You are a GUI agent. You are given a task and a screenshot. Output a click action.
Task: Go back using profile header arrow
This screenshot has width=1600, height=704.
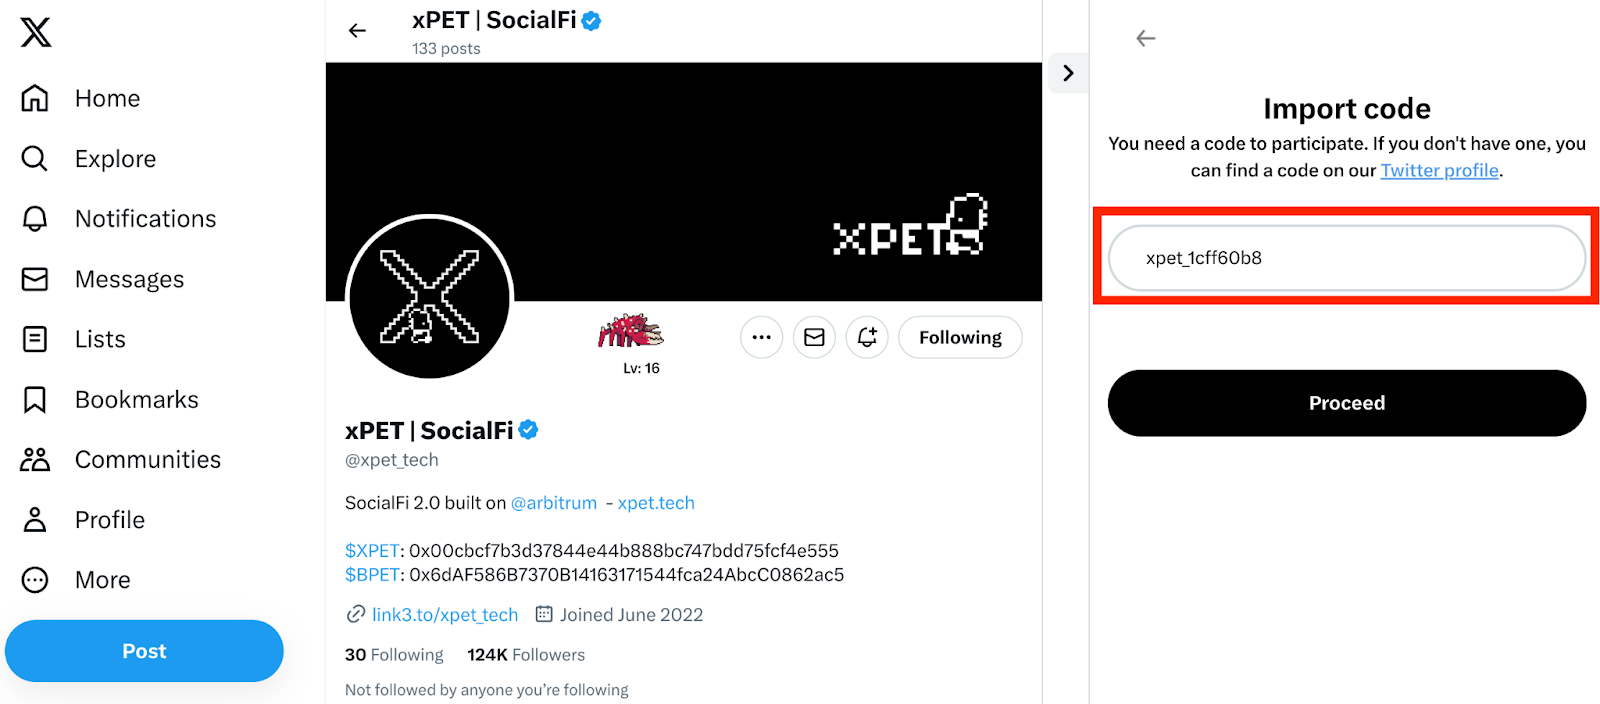[357, 31]
